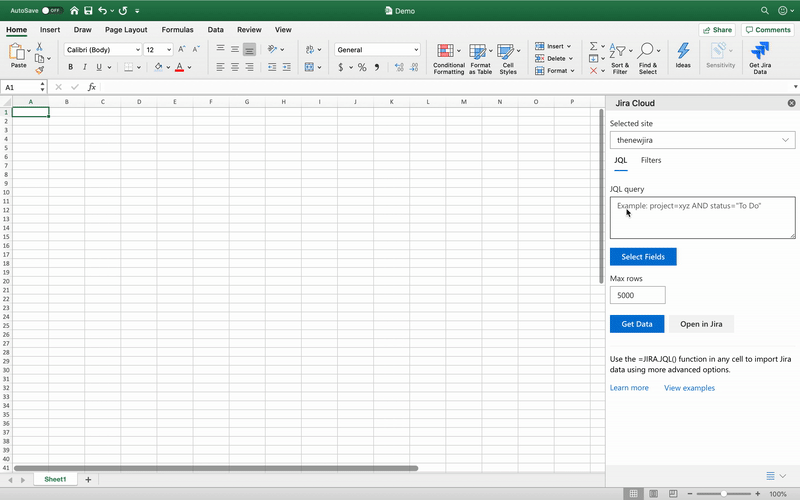Click the Save disk icon in title bar
Viewport: 800px width, 500px height.
pyautogui.click(x=88, y=10)
